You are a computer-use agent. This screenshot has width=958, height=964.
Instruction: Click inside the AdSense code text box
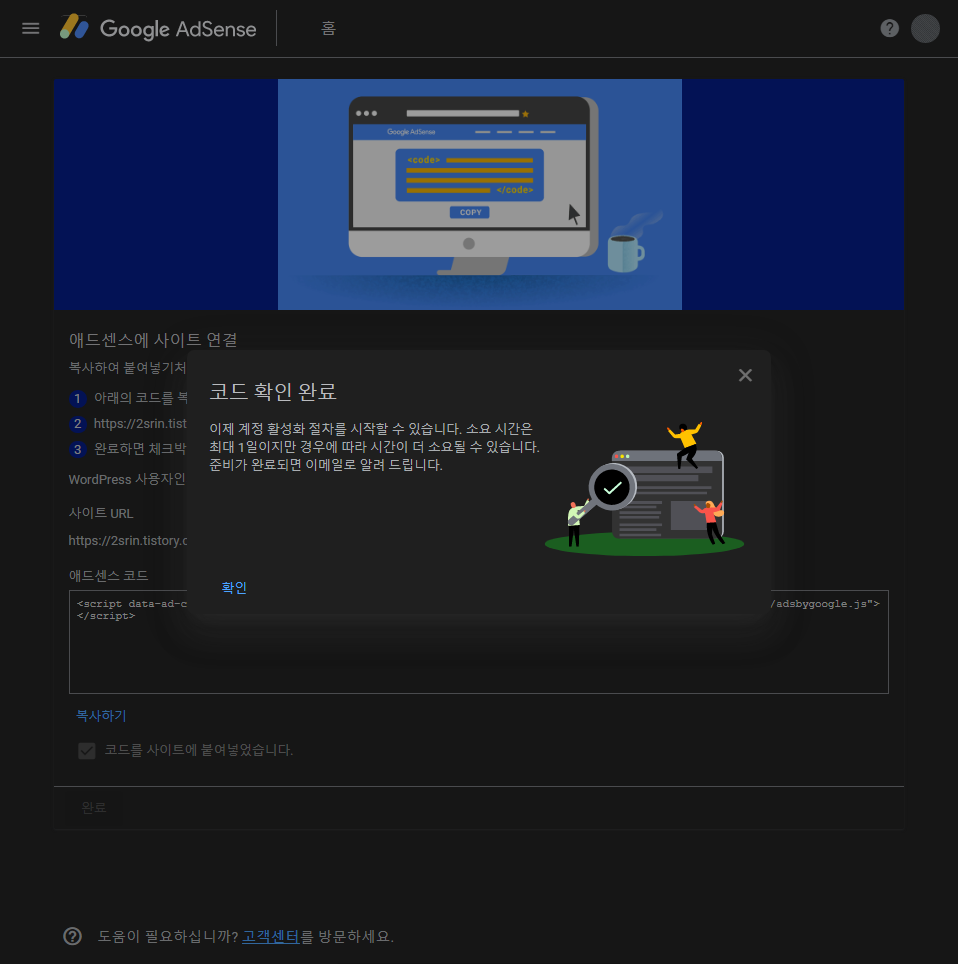pos(478,642)
